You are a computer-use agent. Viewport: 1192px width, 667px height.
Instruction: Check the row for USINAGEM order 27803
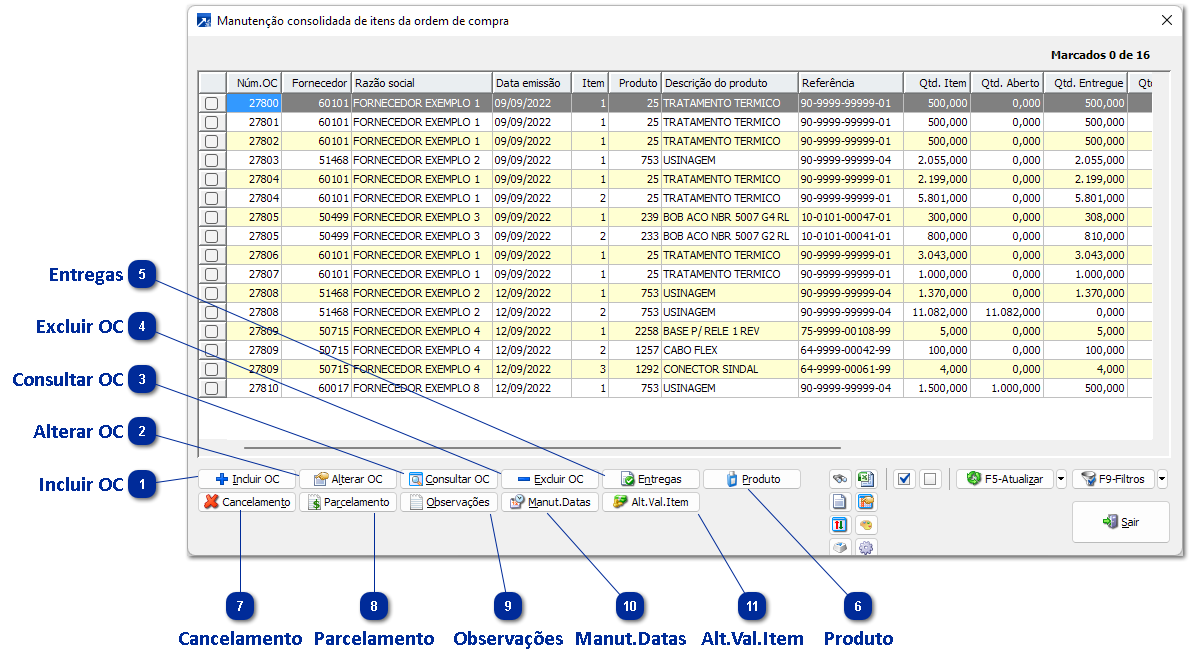(211, 160)
